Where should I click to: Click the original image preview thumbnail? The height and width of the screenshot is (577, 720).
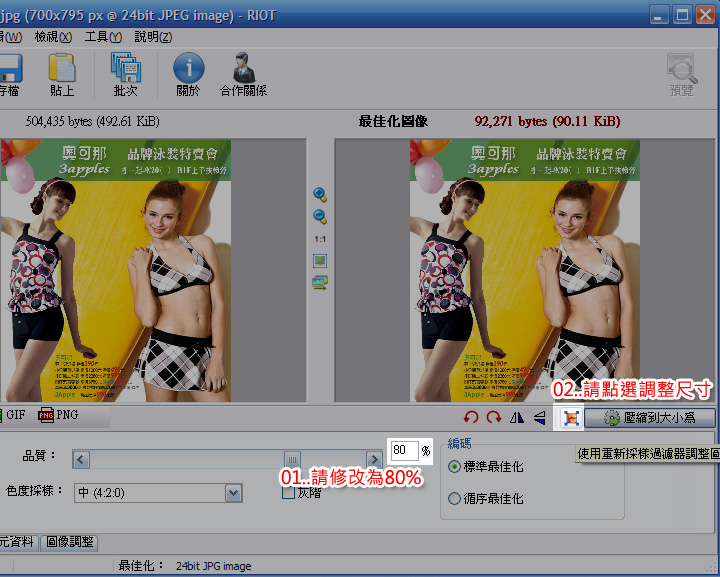pyautogui.click(x=115, y=271)
